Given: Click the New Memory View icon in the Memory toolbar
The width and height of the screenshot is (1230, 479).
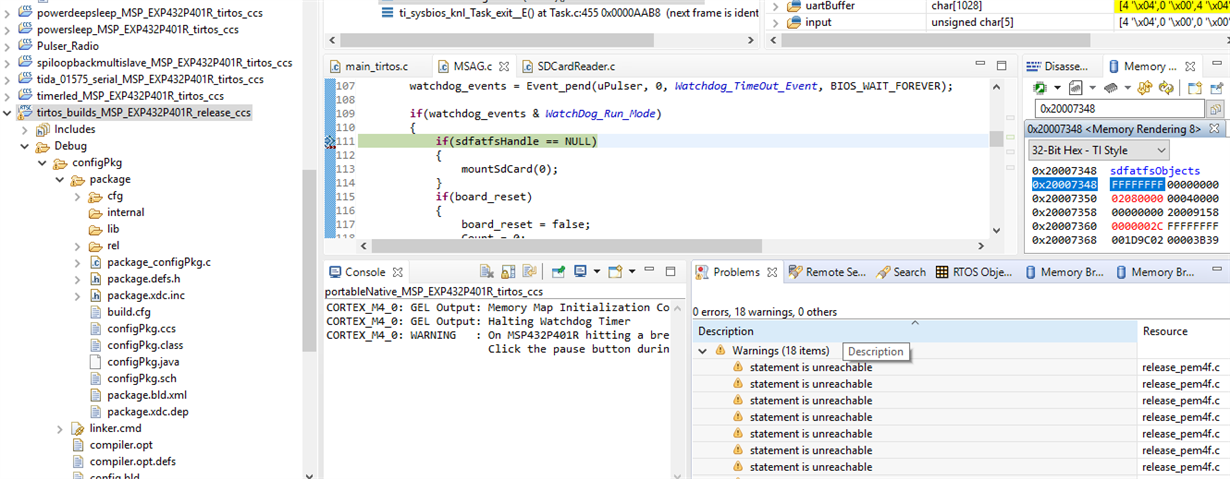Looking at the screenshot, I should coord(1195,88).
